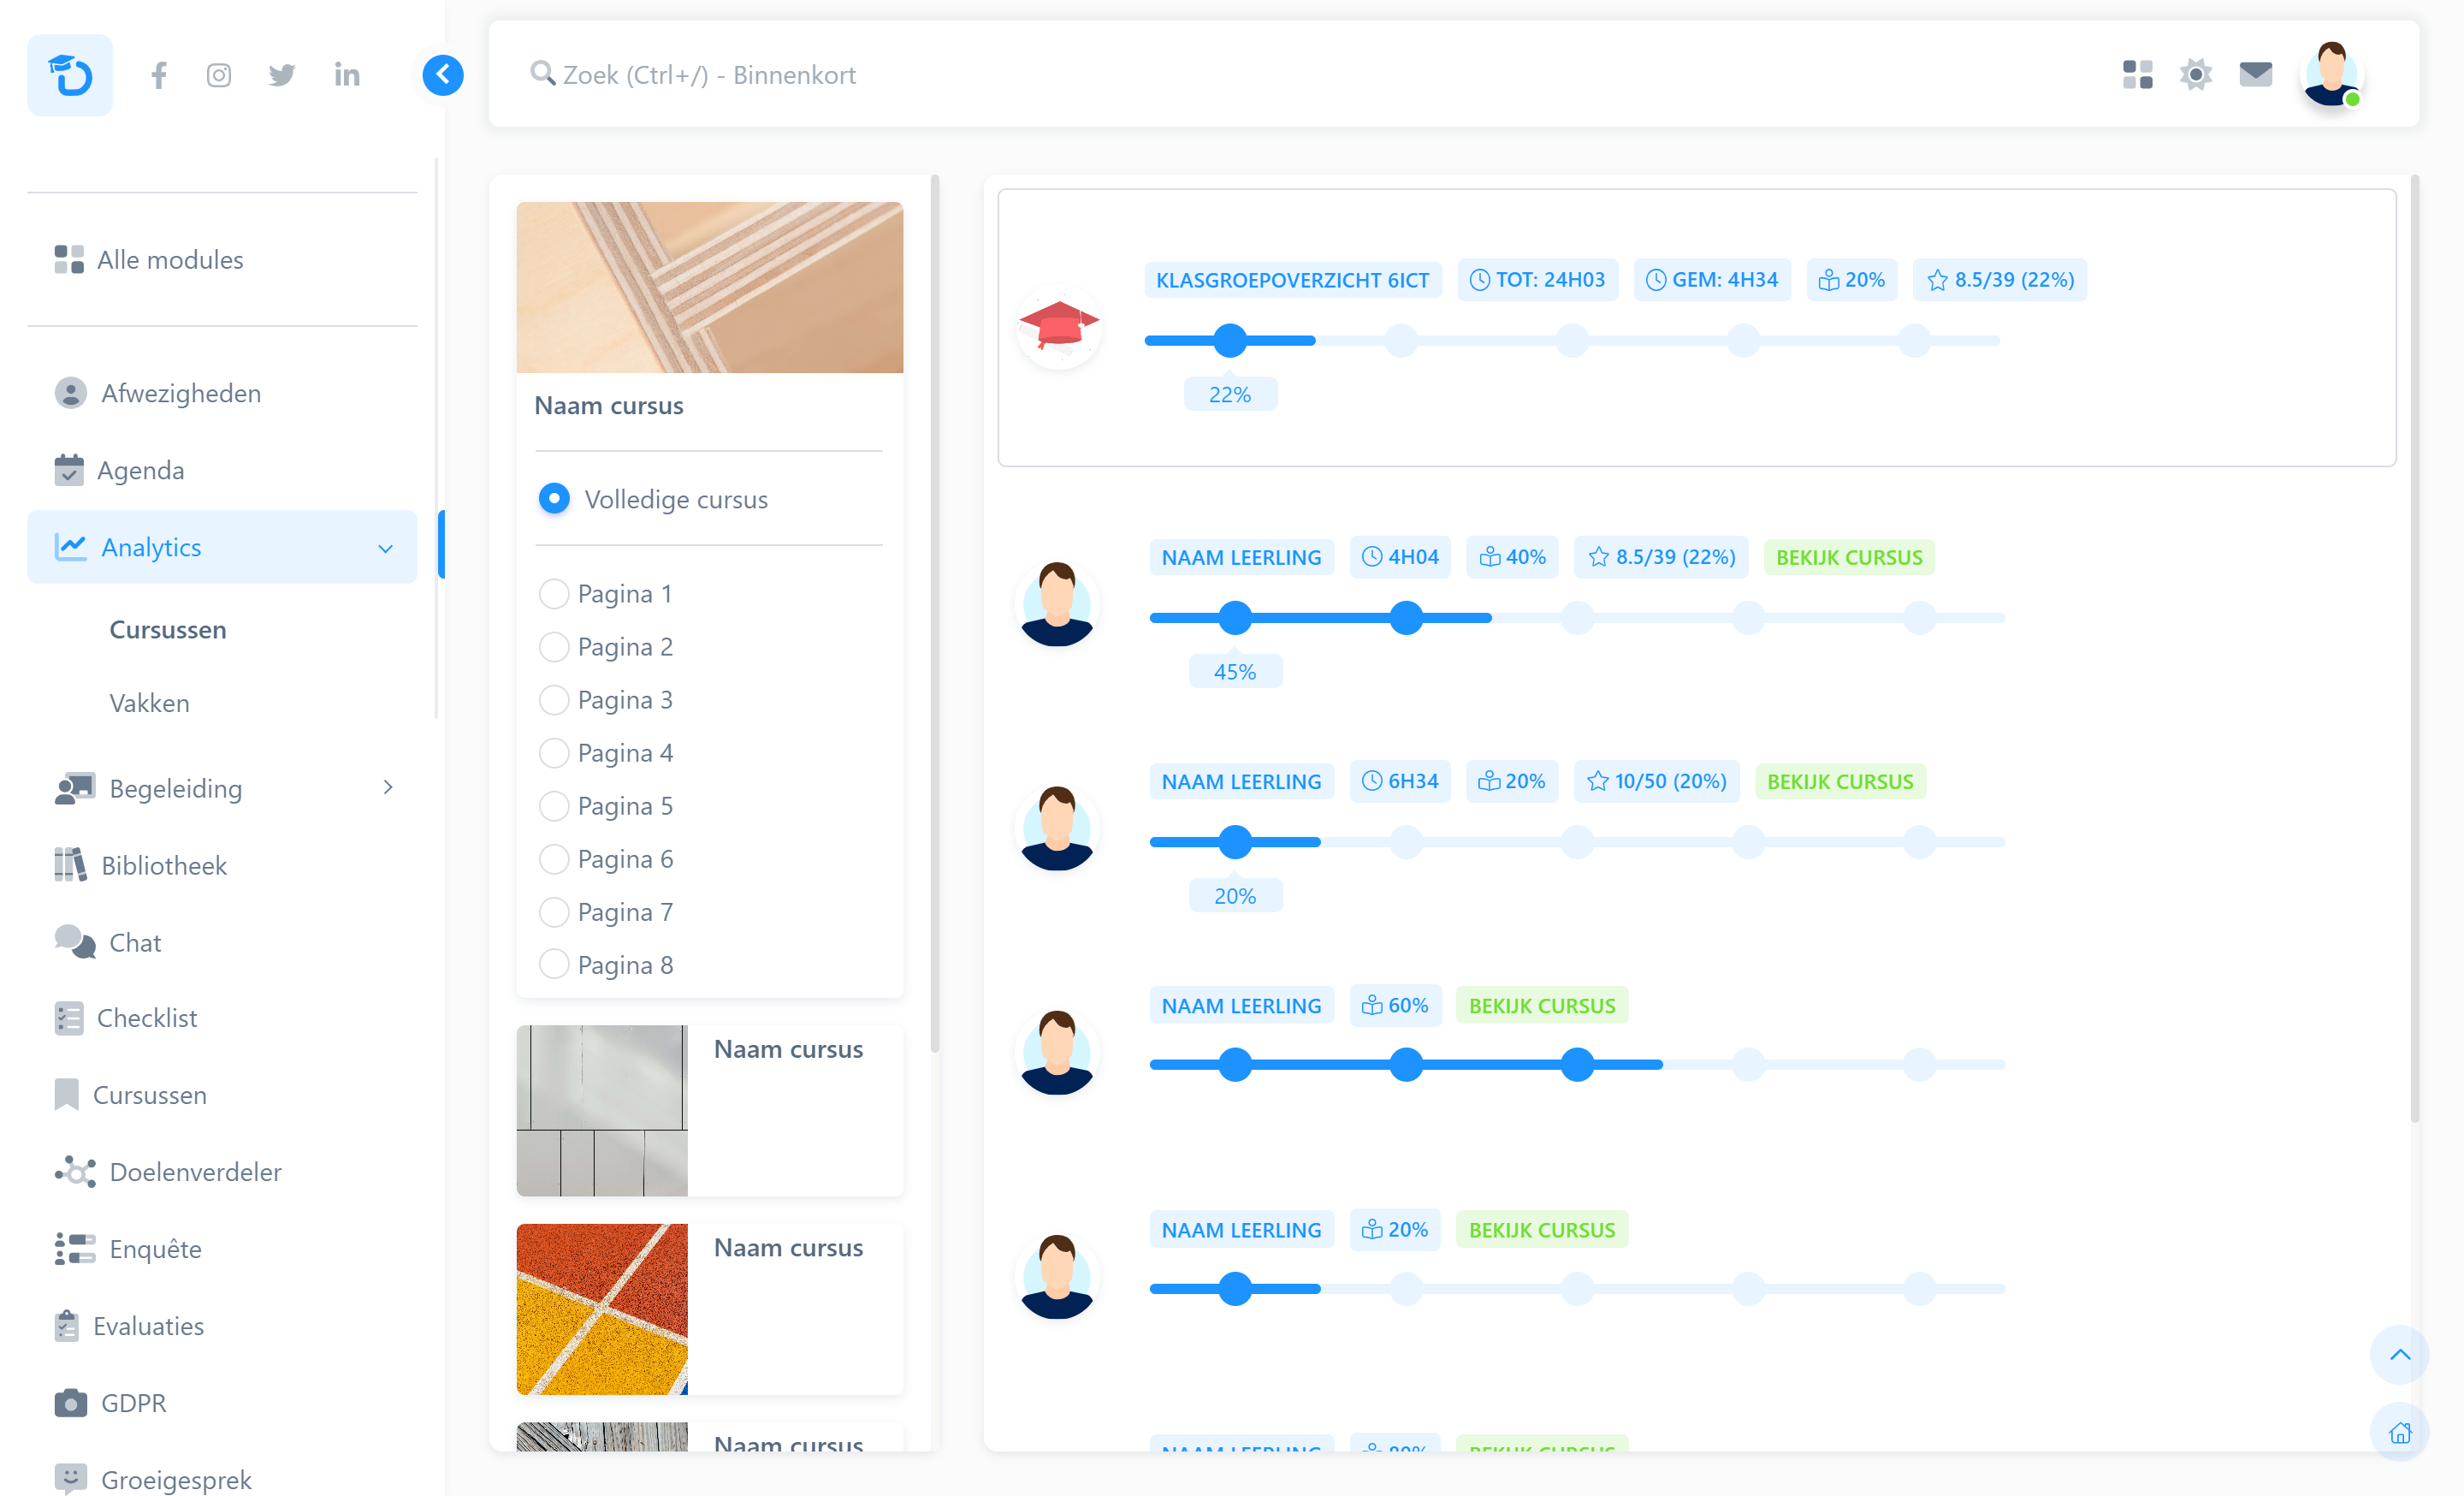Open the modules grid icon in top bar

point(2137,75)
